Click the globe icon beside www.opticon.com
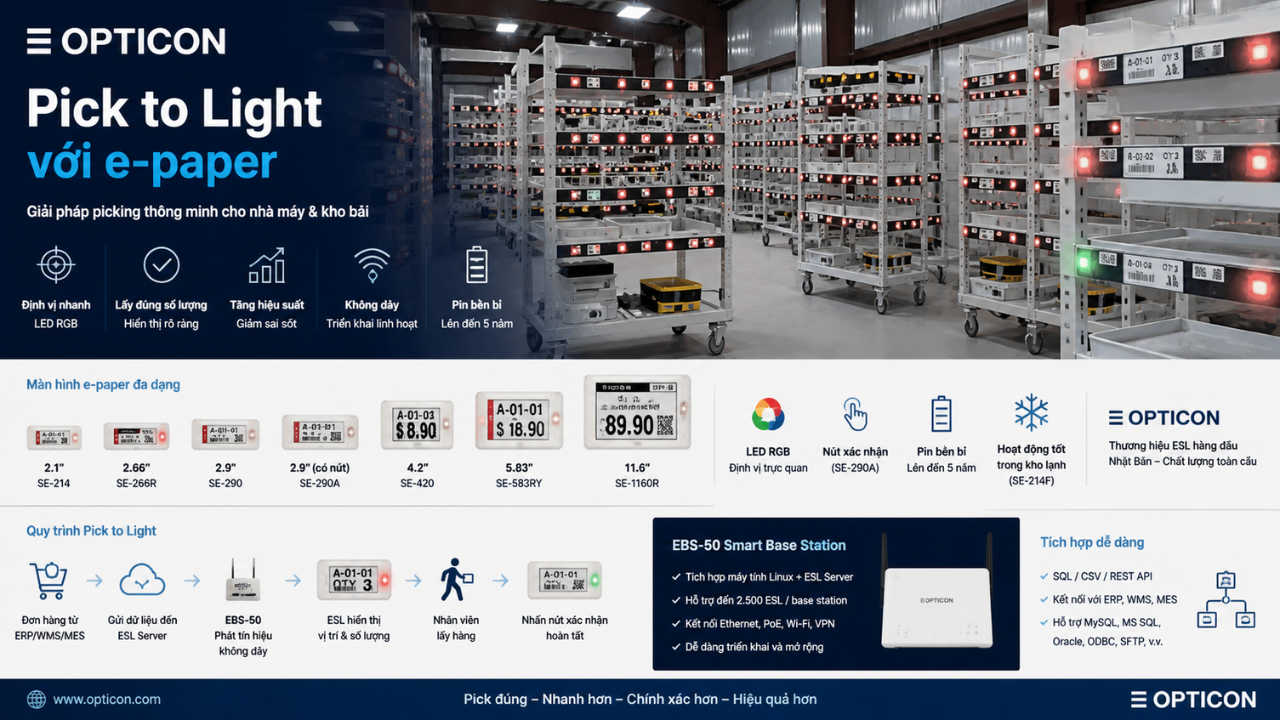1280x720 pixels. click(x=37, y=699)
